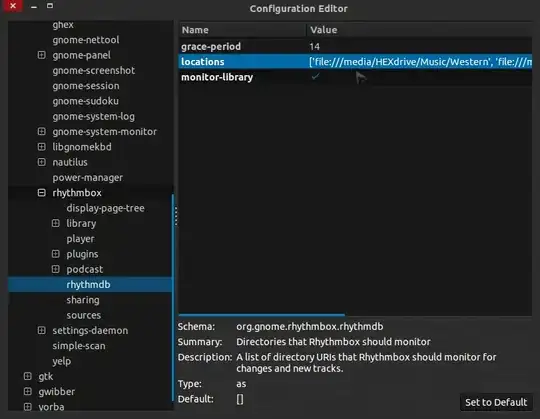The width and height of the screenshot is (540, 419).
Task: Expand the libgnomekbd node
Action: (42, 147)
